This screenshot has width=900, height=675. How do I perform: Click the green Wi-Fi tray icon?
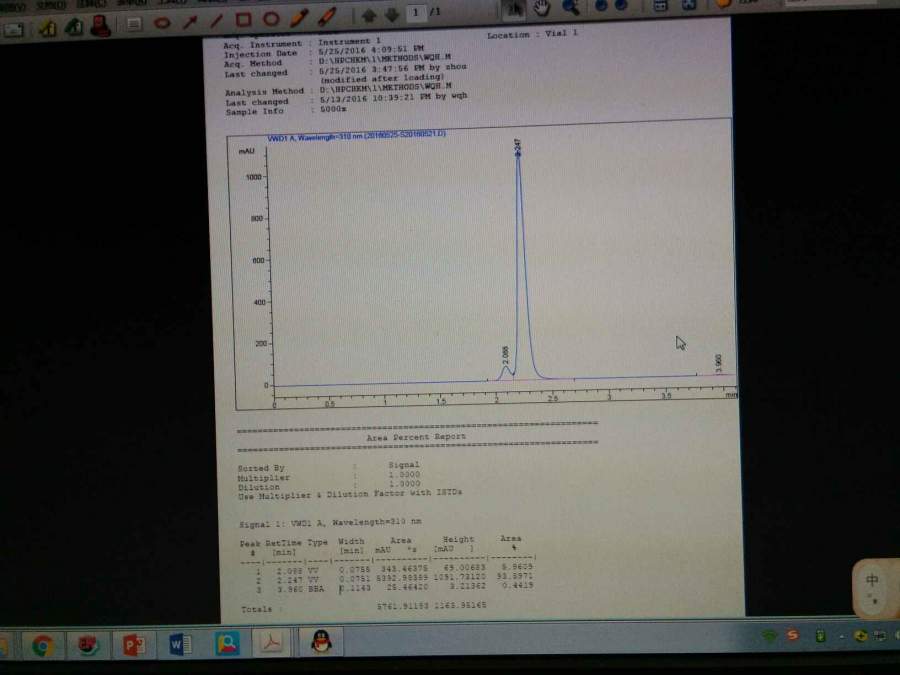769,636
